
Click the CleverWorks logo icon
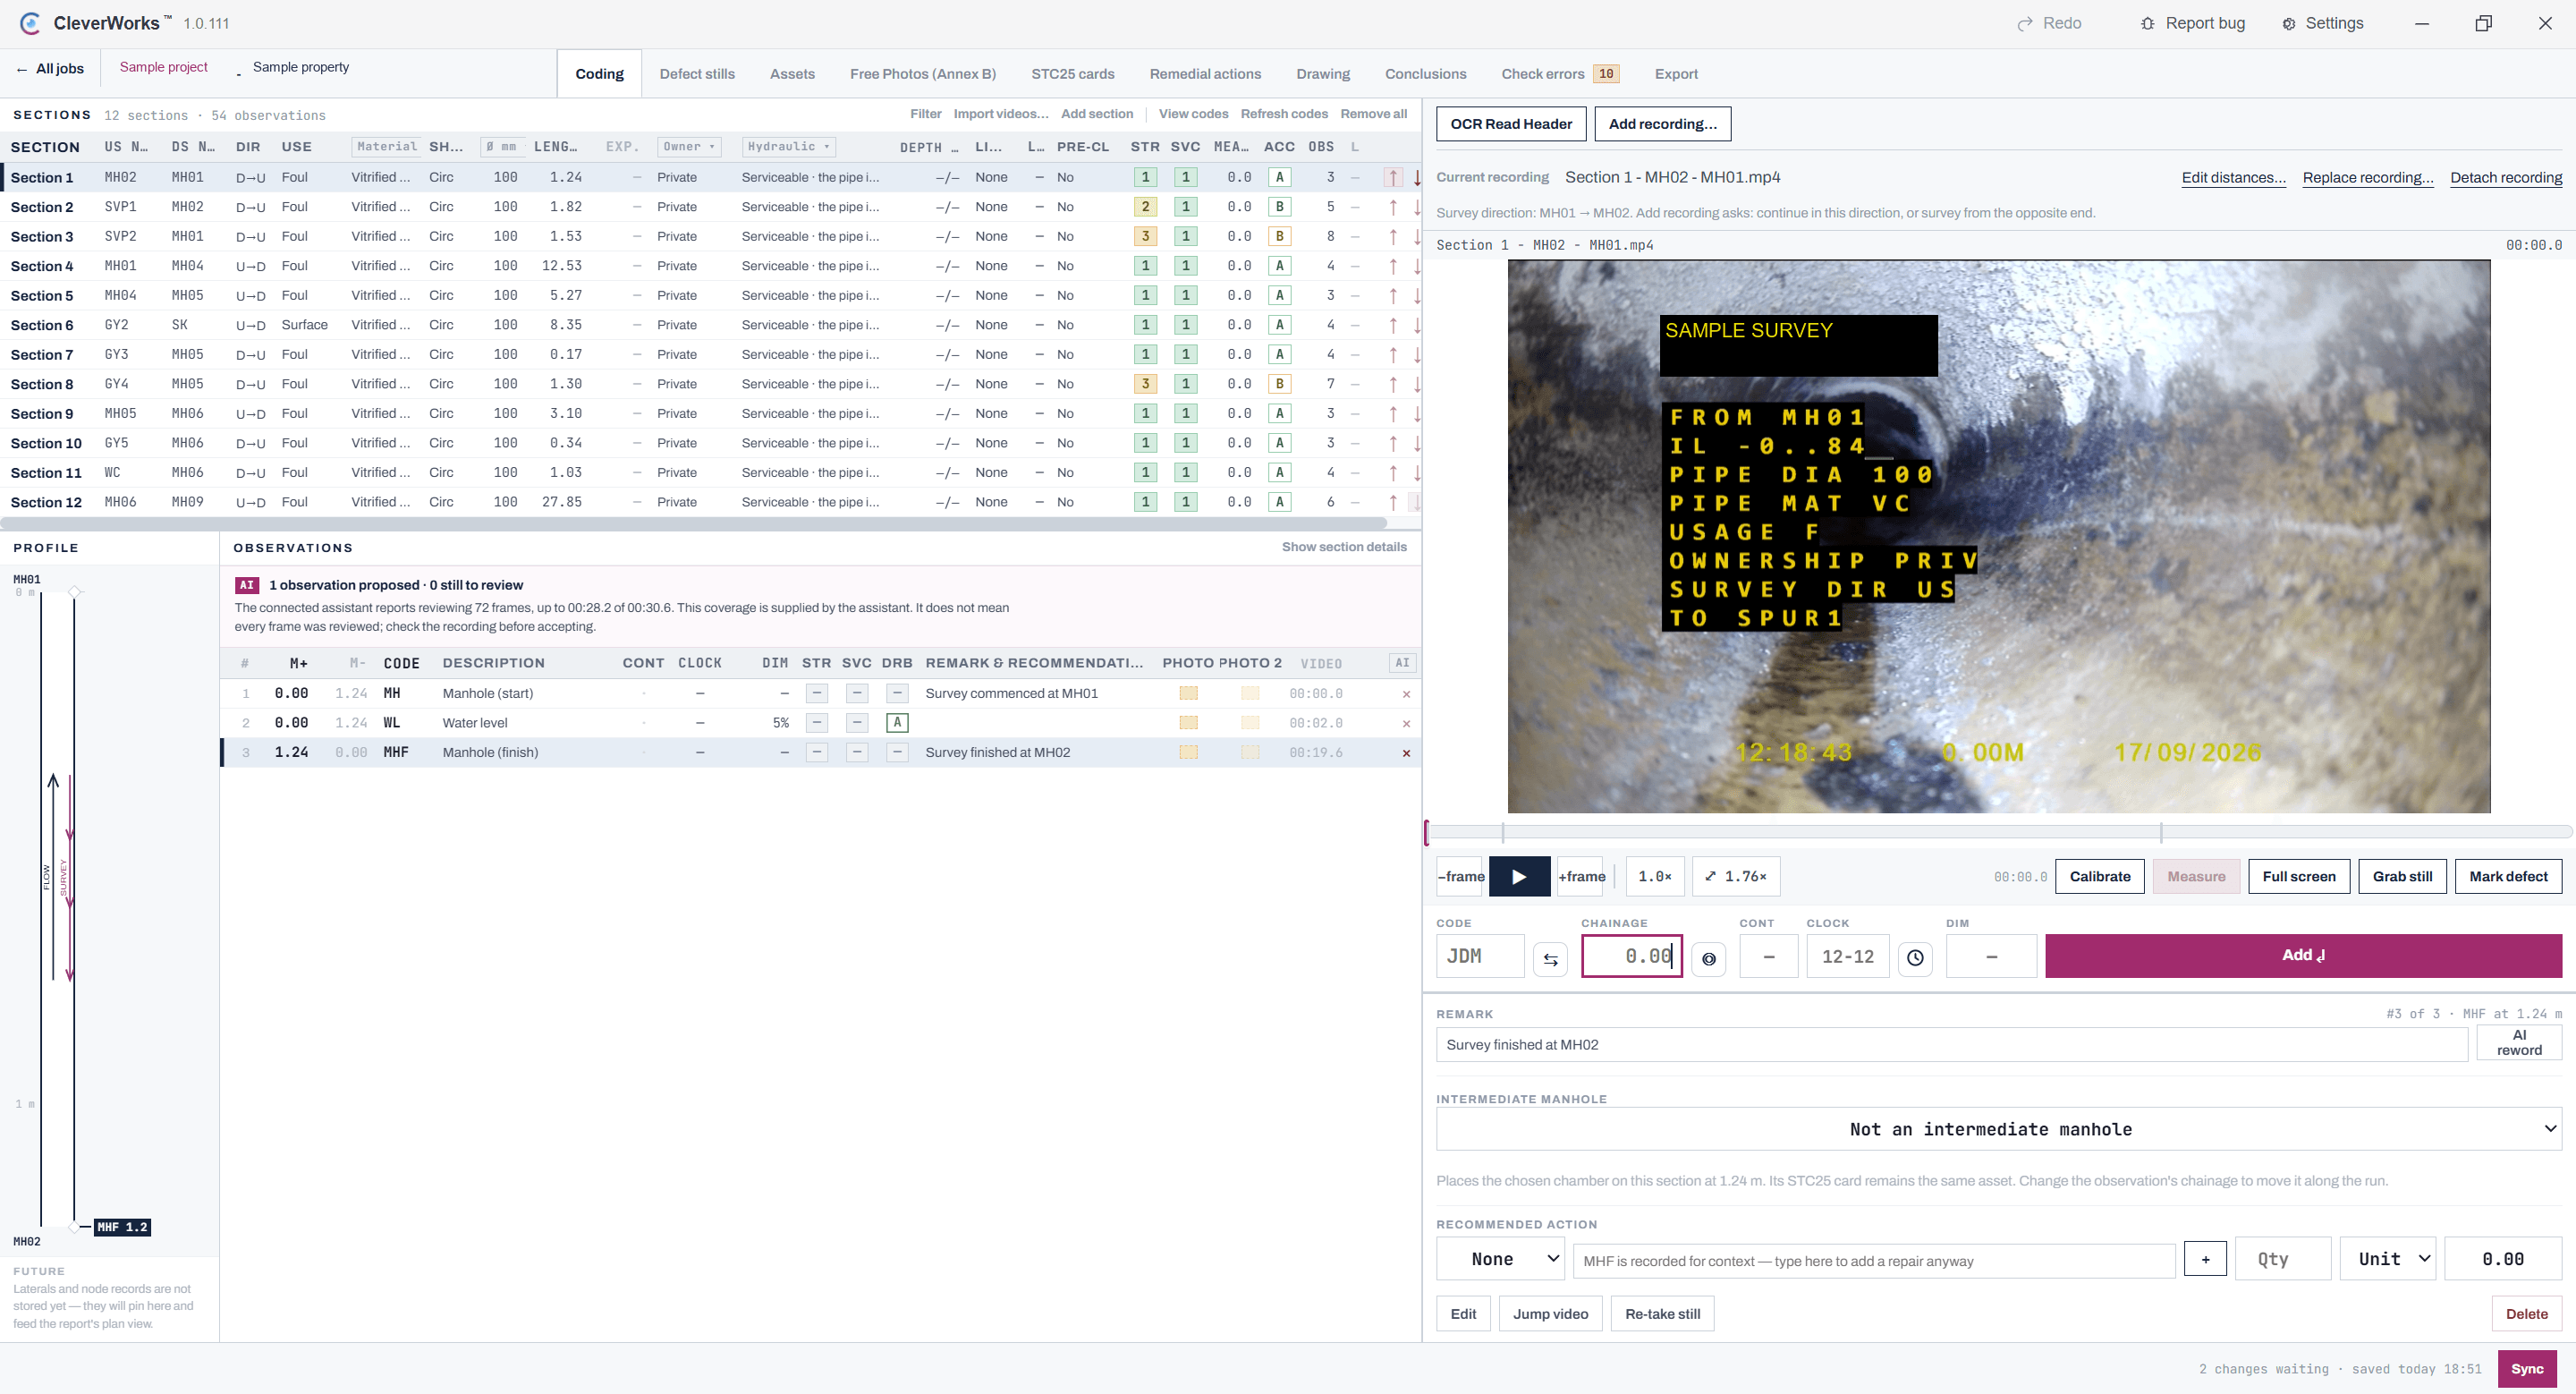pos(30,23)
